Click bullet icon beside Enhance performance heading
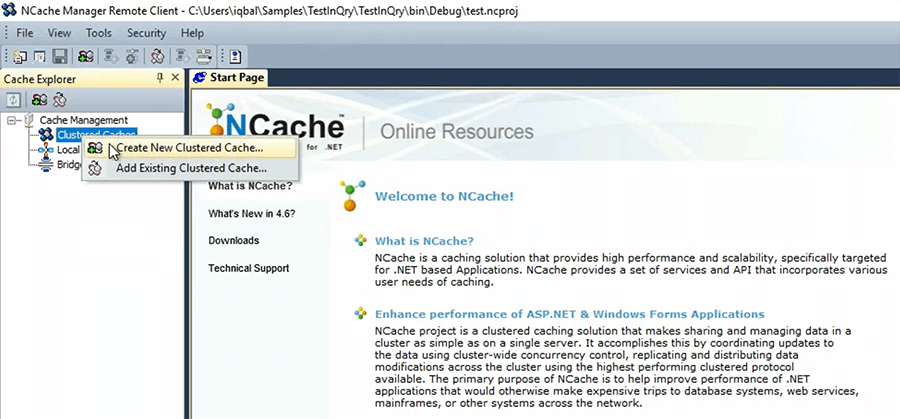This screenshot has height=419, width=900. (360, 313)
